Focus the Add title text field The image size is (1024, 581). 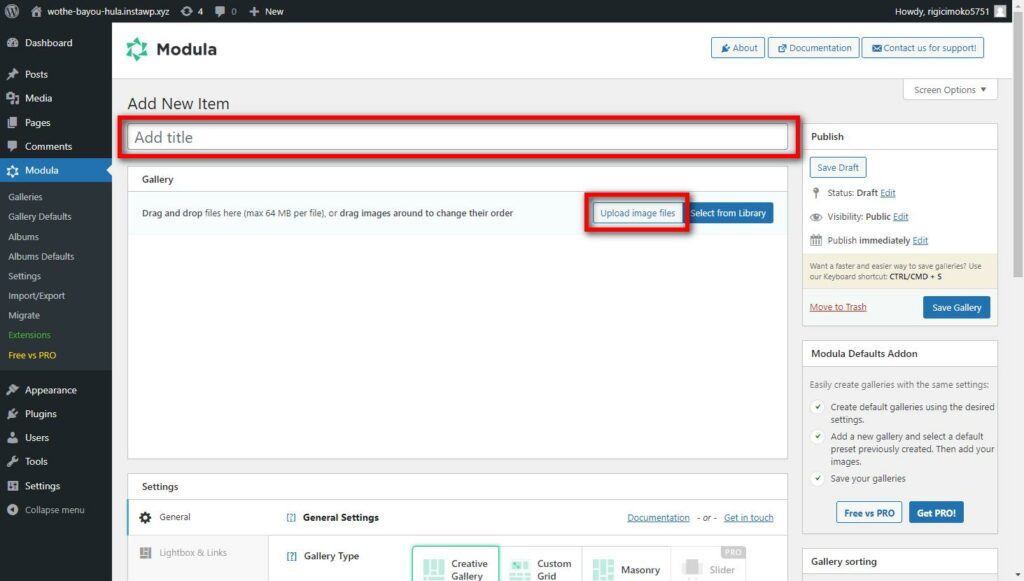[x=457, y=137]
